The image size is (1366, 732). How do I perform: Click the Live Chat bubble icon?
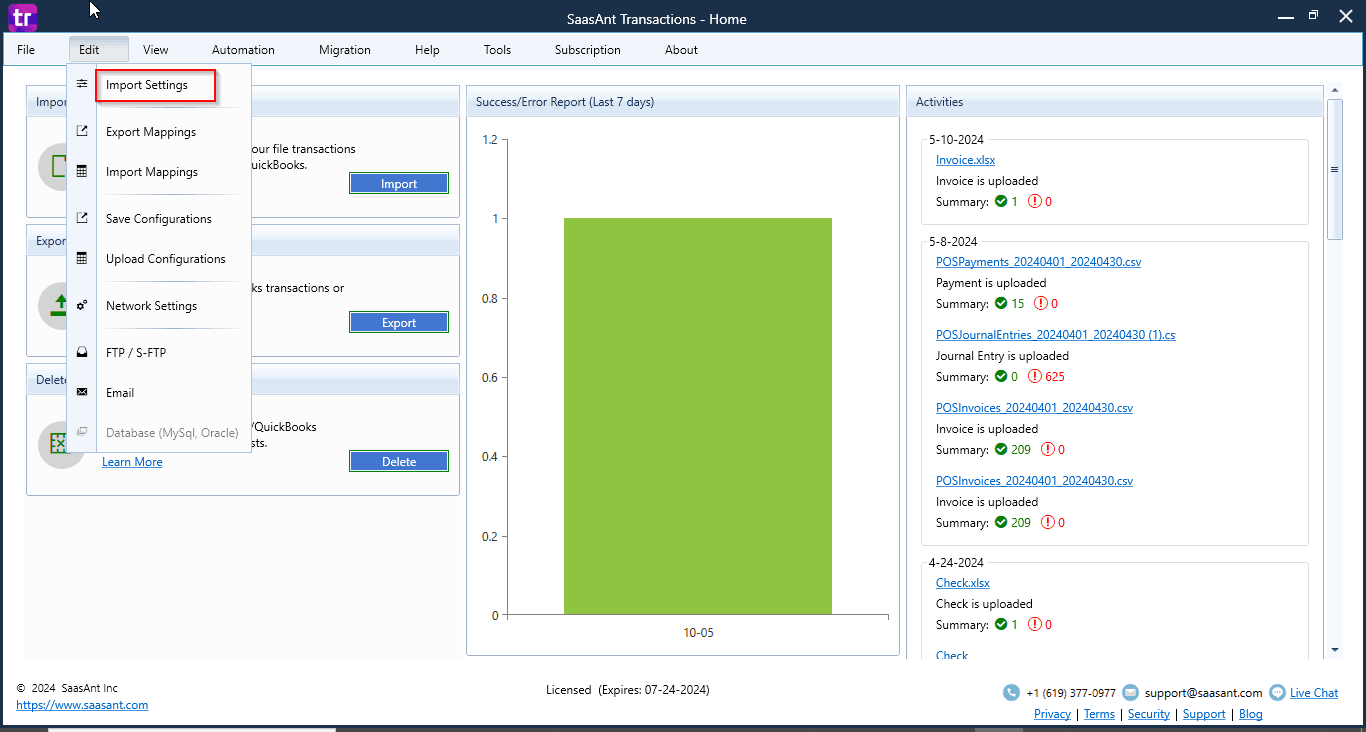click(1277, 693)
